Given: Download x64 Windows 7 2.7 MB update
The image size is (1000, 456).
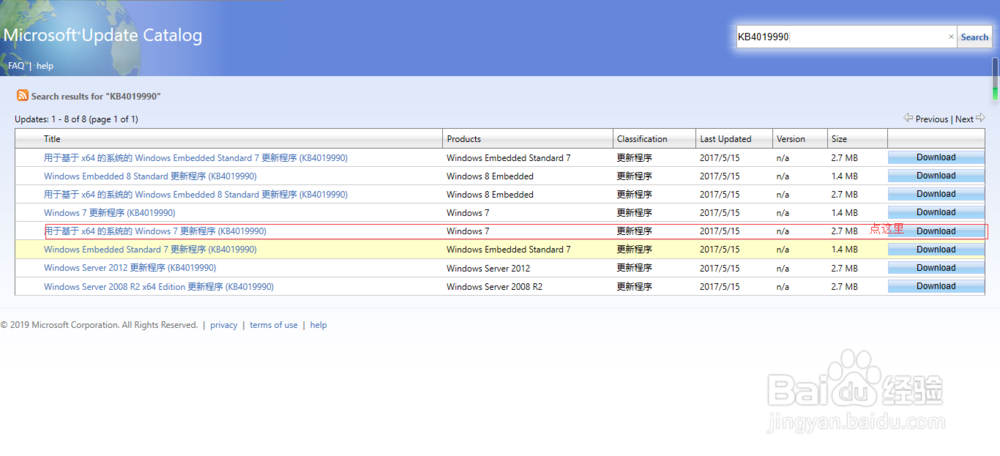Looking at the screenshot, I should [936, 231].
